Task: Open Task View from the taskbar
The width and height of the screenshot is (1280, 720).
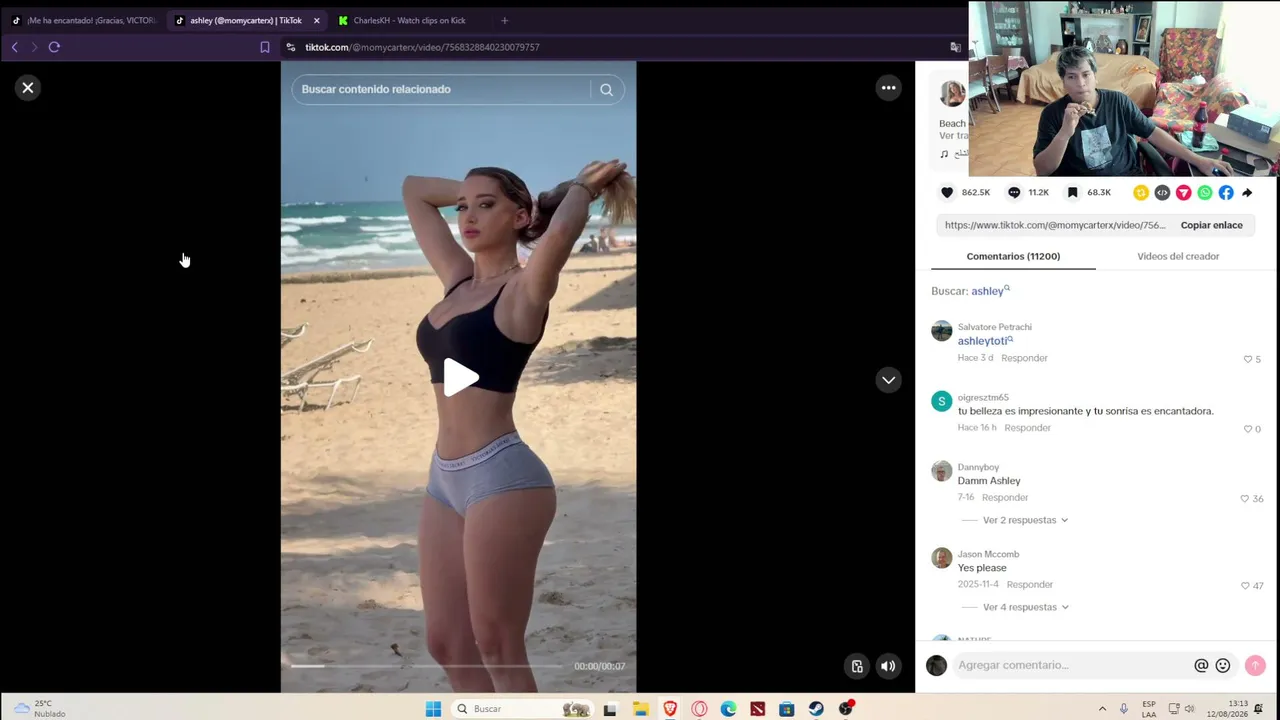Action: (x=610, y=709)
